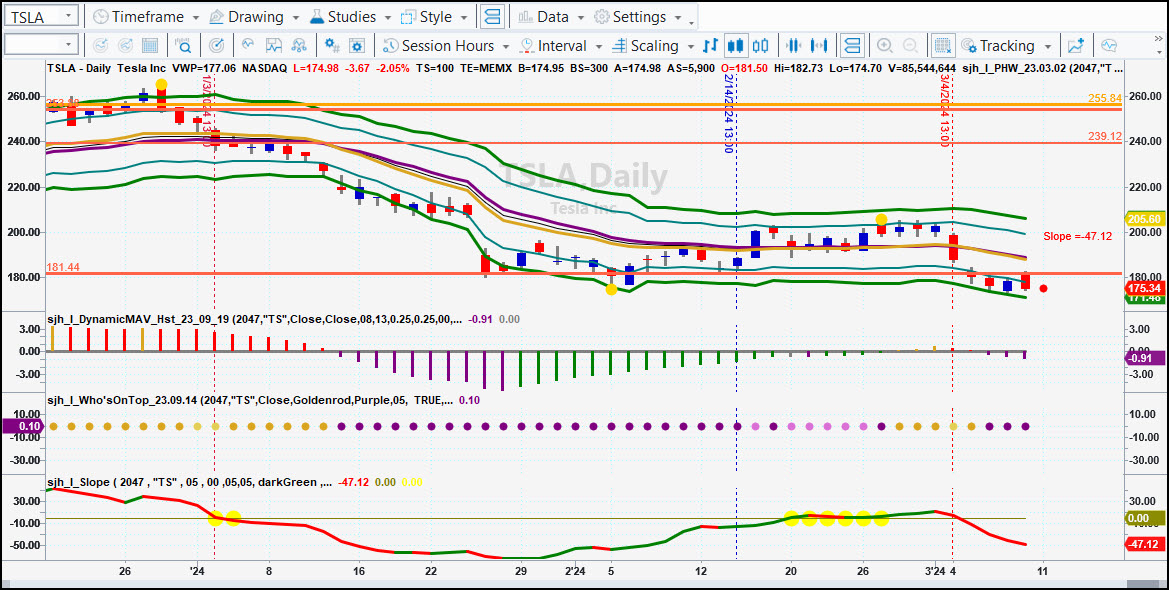
Task: Click the purple -0.91 value tag on right axis
Action: [x=1144, y=358]
